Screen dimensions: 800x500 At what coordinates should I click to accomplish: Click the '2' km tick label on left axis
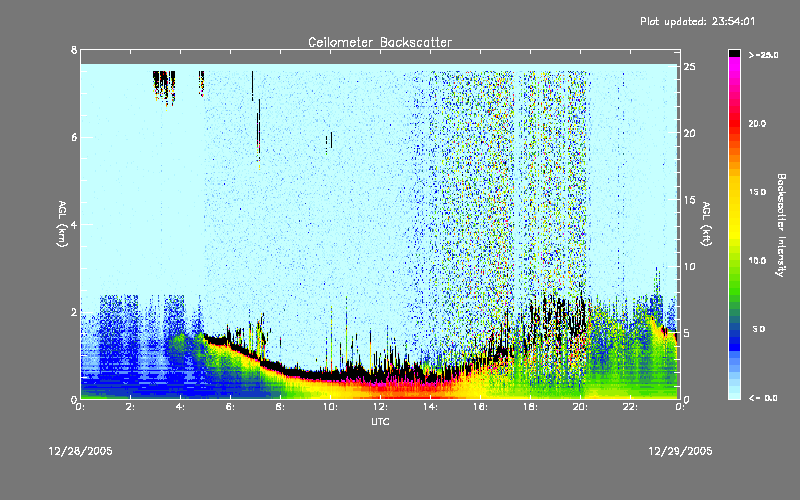pos(74,312)
